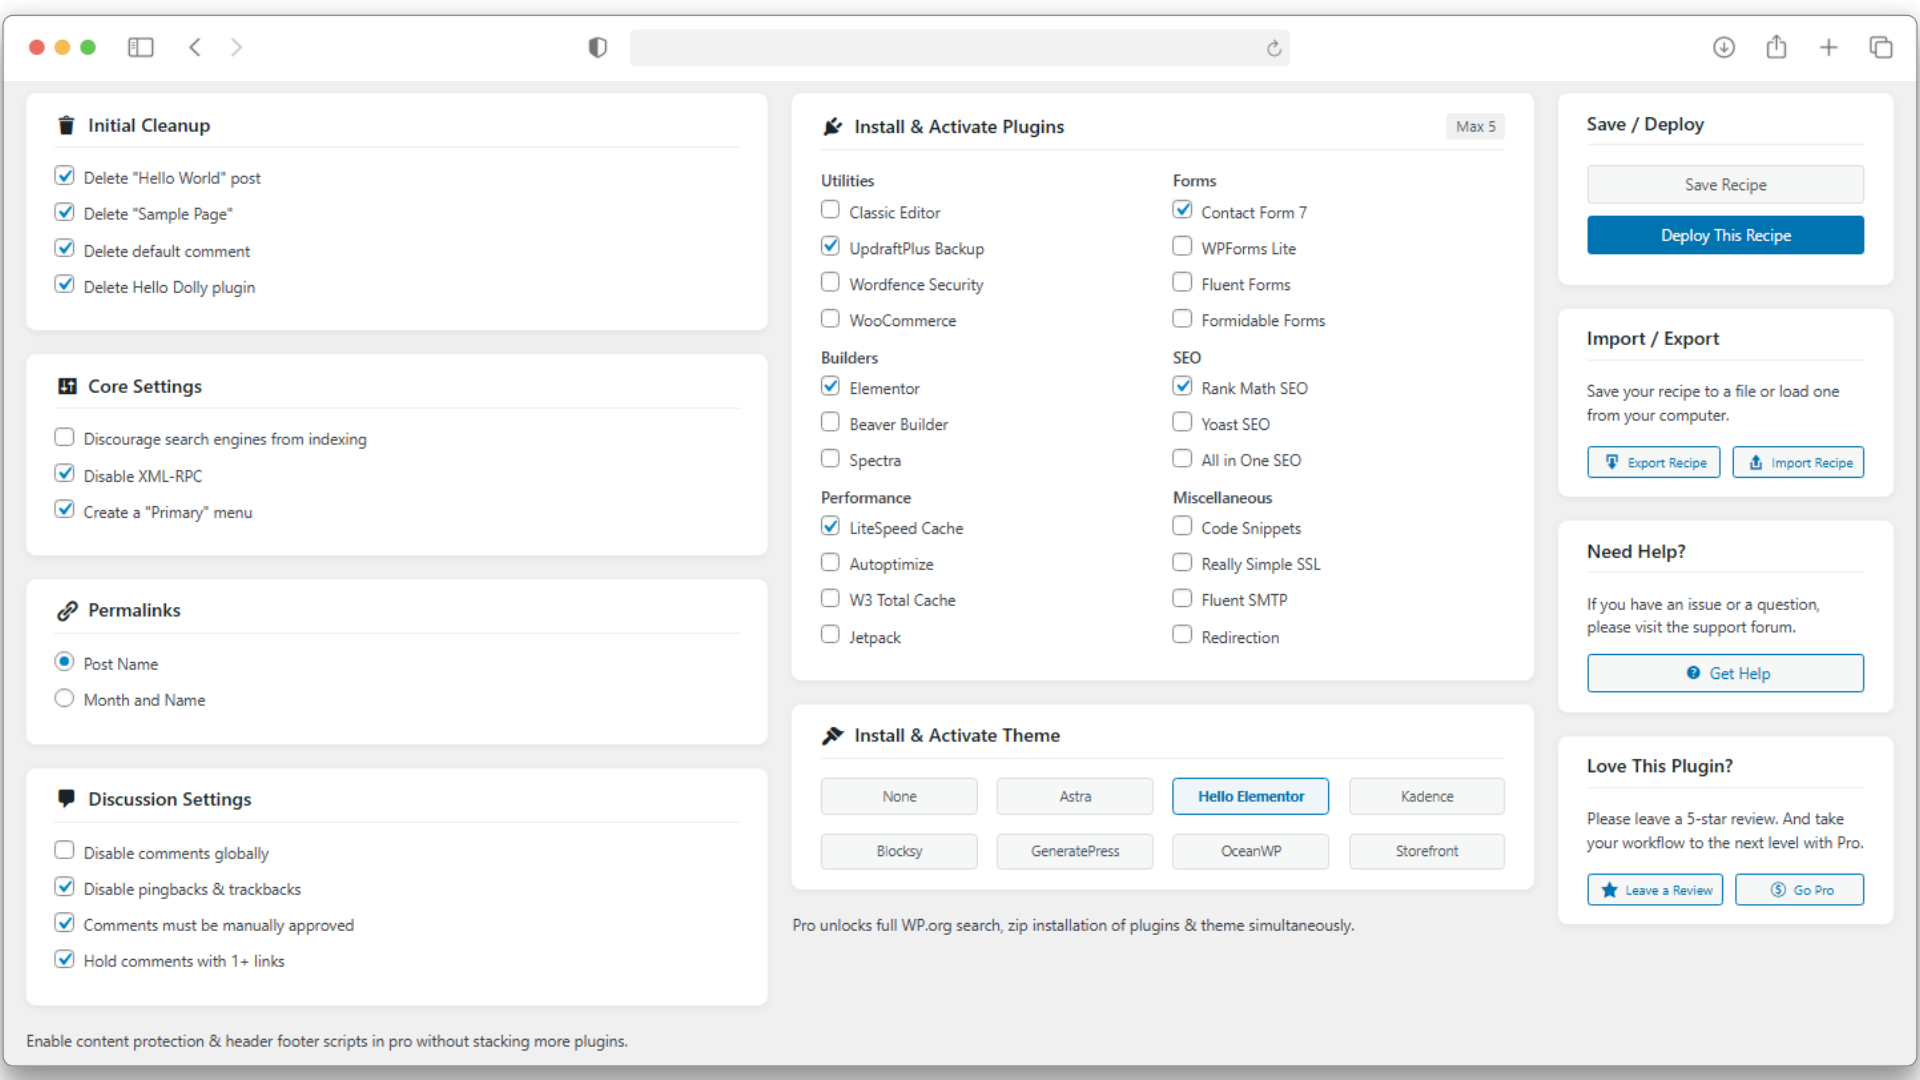Click the wrench icon beside Install & Activate Plugins

pos(833,126)
